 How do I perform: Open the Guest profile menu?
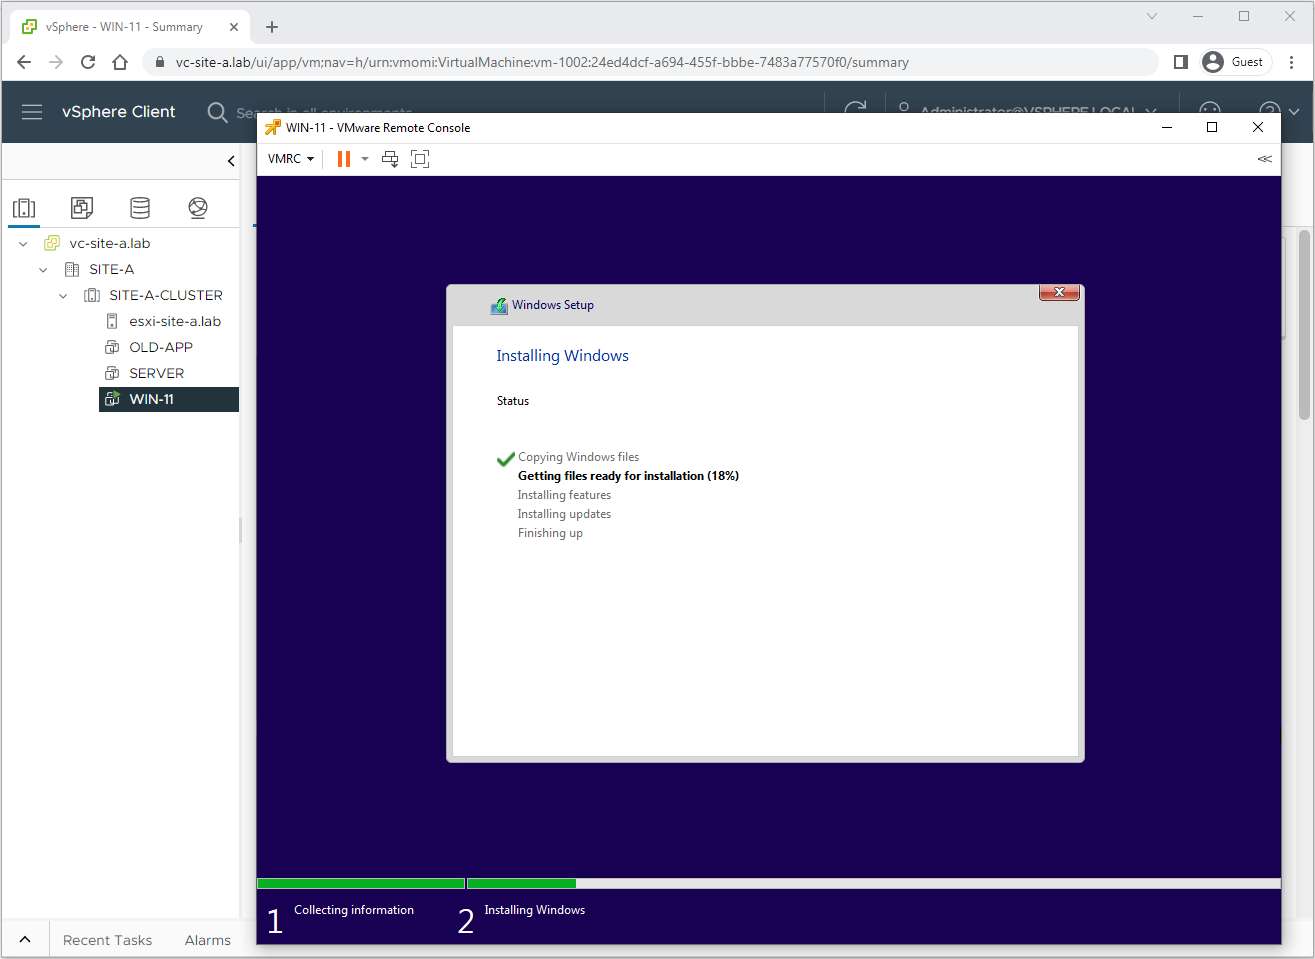click(1235, 62)
